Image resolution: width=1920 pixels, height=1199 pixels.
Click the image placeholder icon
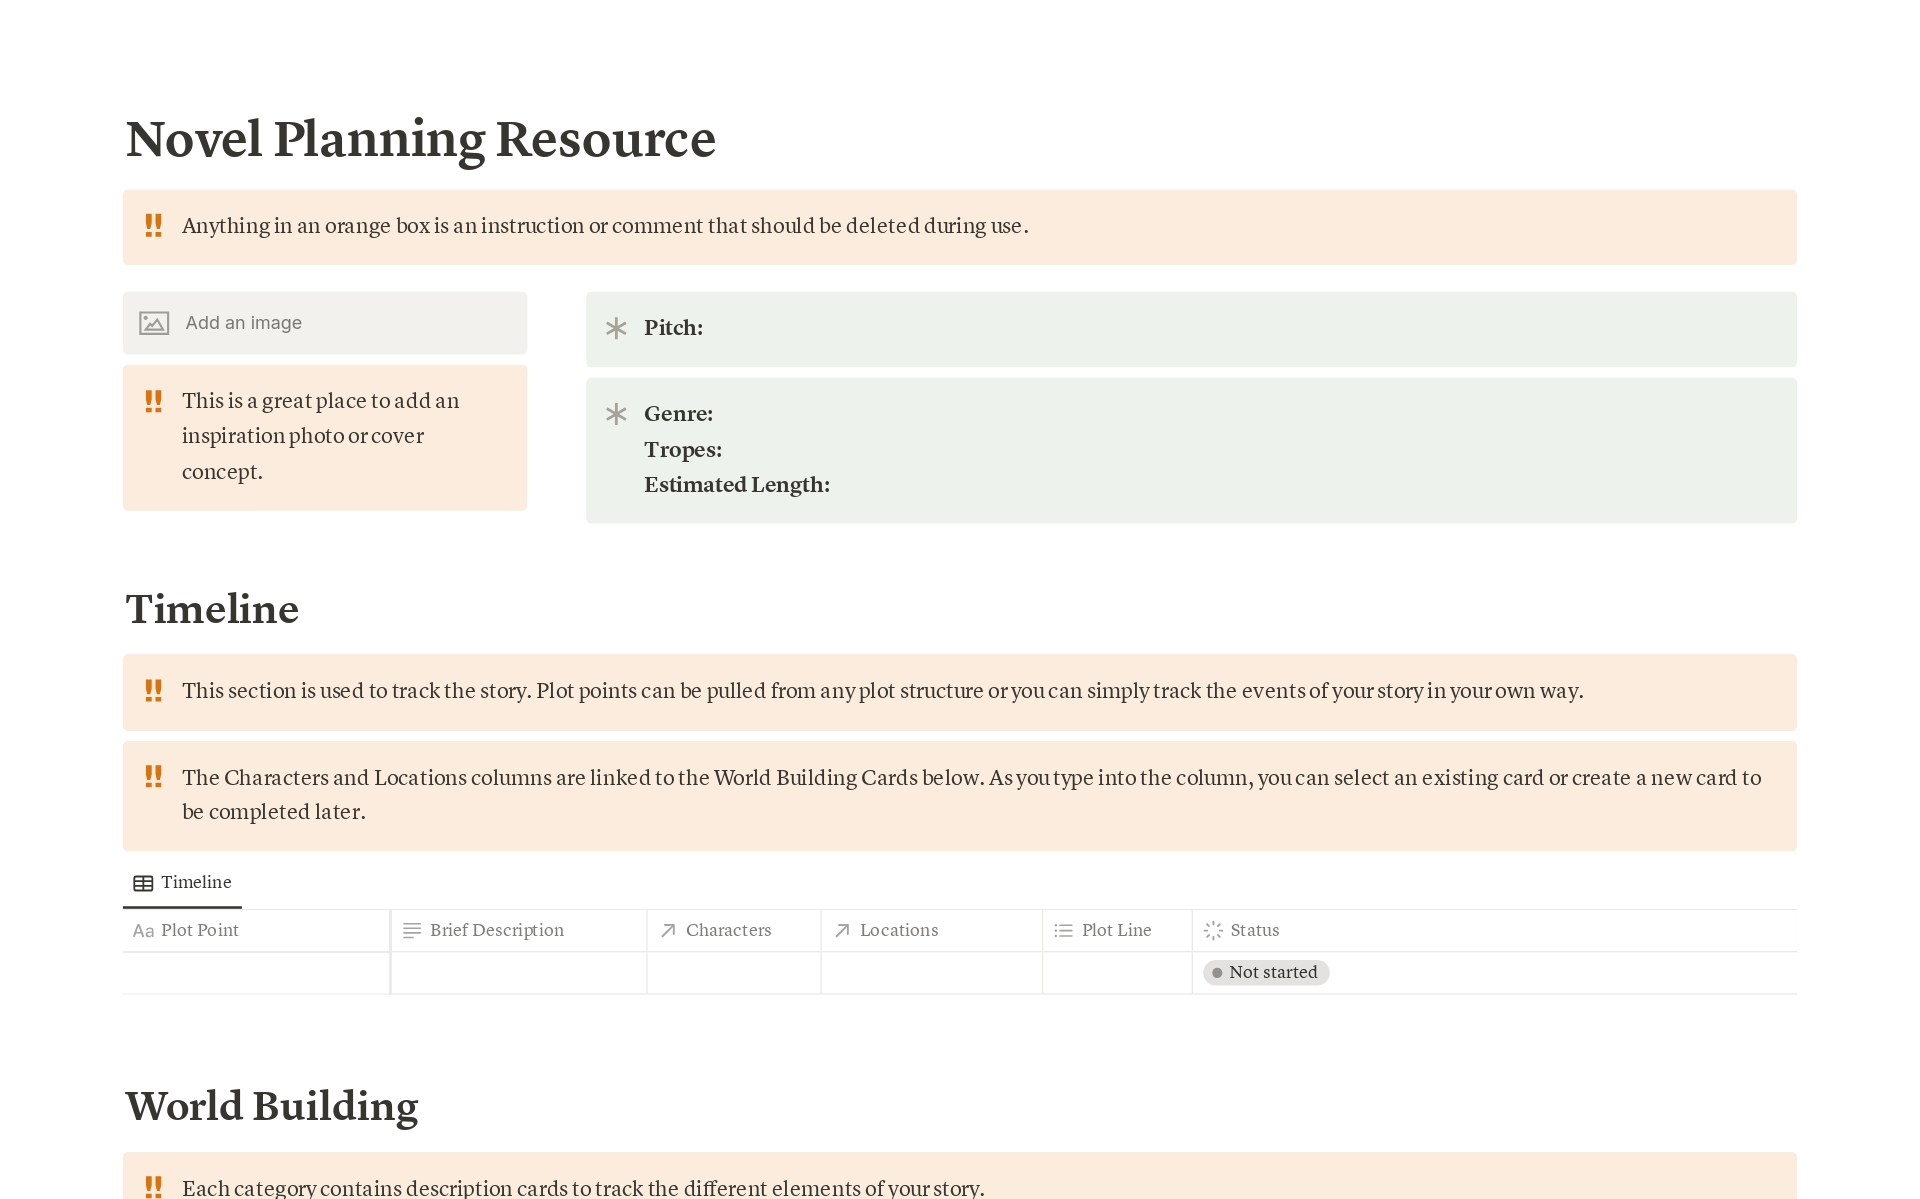[x=154, y=323]
